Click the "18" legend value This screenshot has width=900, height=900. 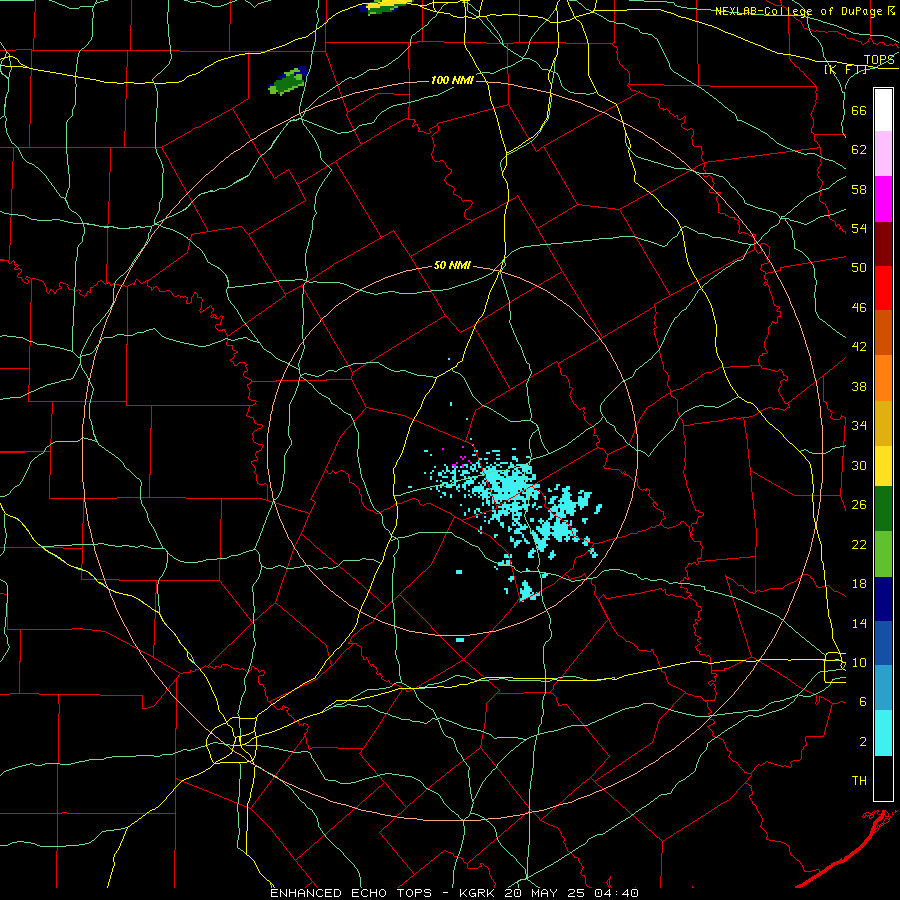point(859,584)
